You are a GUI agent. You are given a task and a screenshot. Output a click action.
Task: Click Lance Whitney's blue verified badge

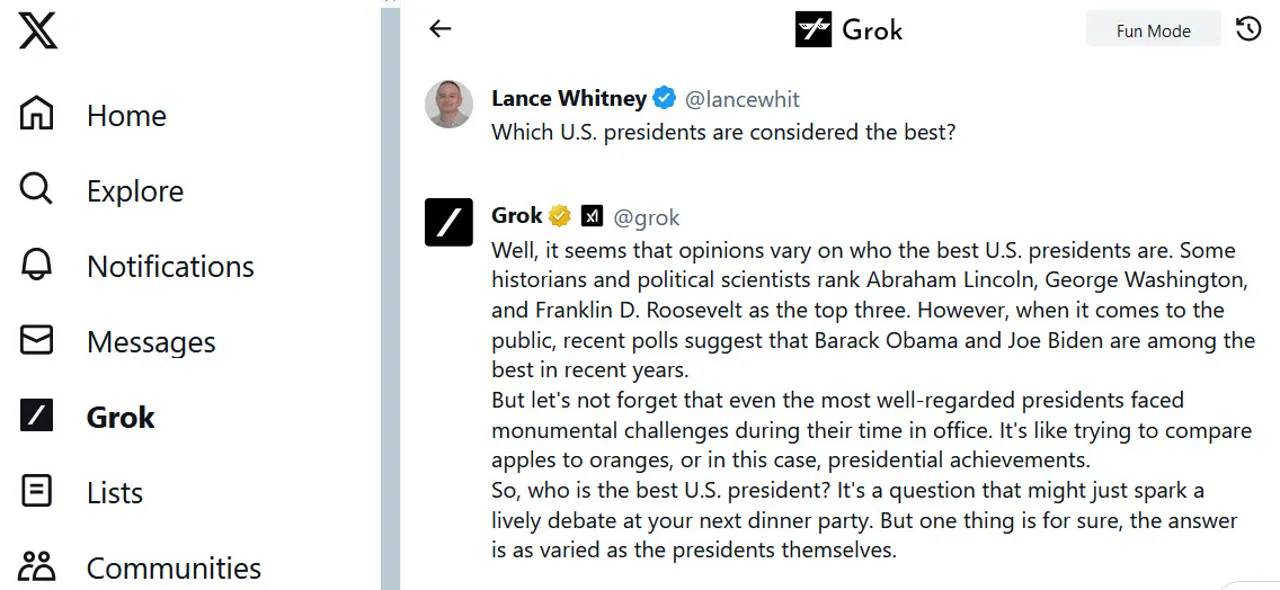click(664, 97)
